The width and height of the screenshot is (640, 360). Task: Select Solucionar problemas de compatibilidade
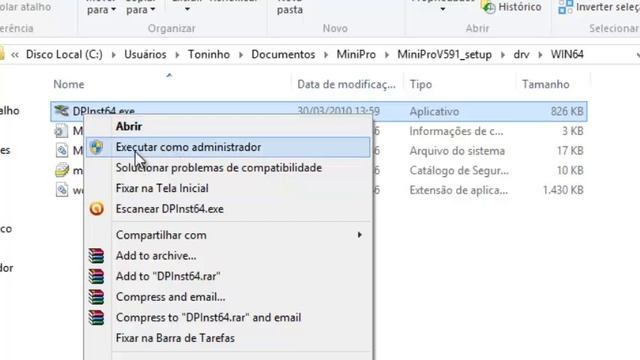tap(228, 168)
